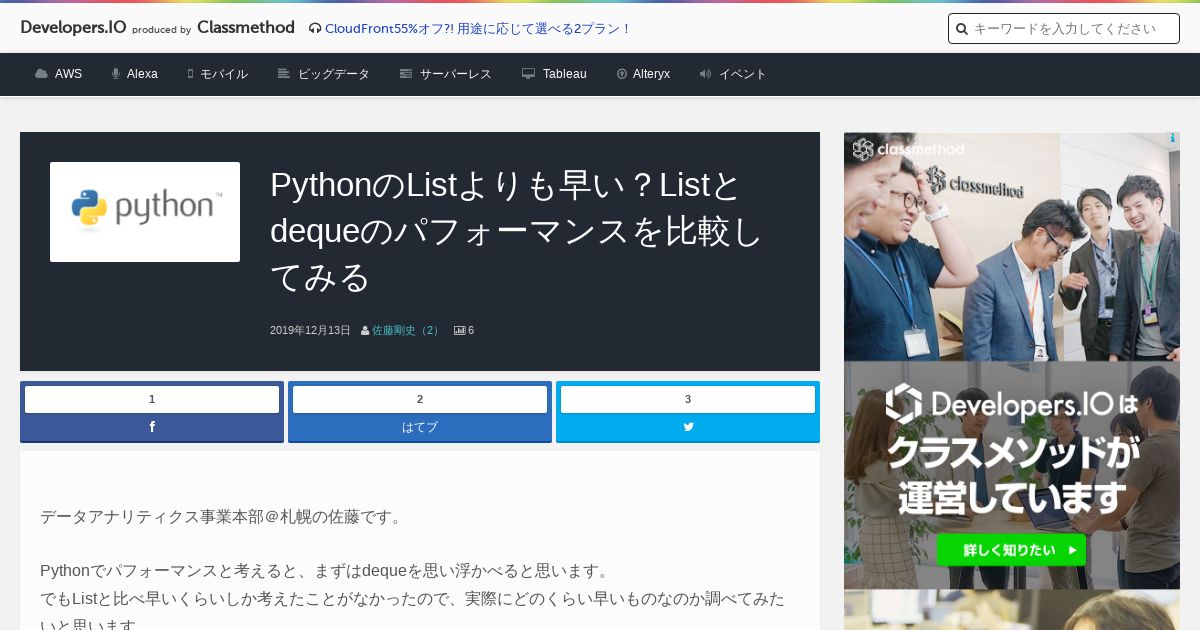Open the モバイル menu item
This screenshot has height=630, width=1200.
pos(224,74)
